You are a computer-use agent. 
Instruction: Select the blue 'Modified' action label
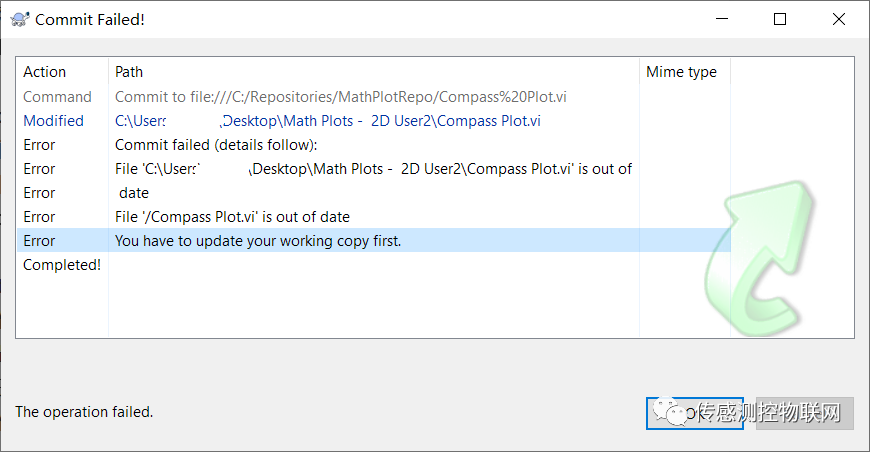tap(54, 121)
